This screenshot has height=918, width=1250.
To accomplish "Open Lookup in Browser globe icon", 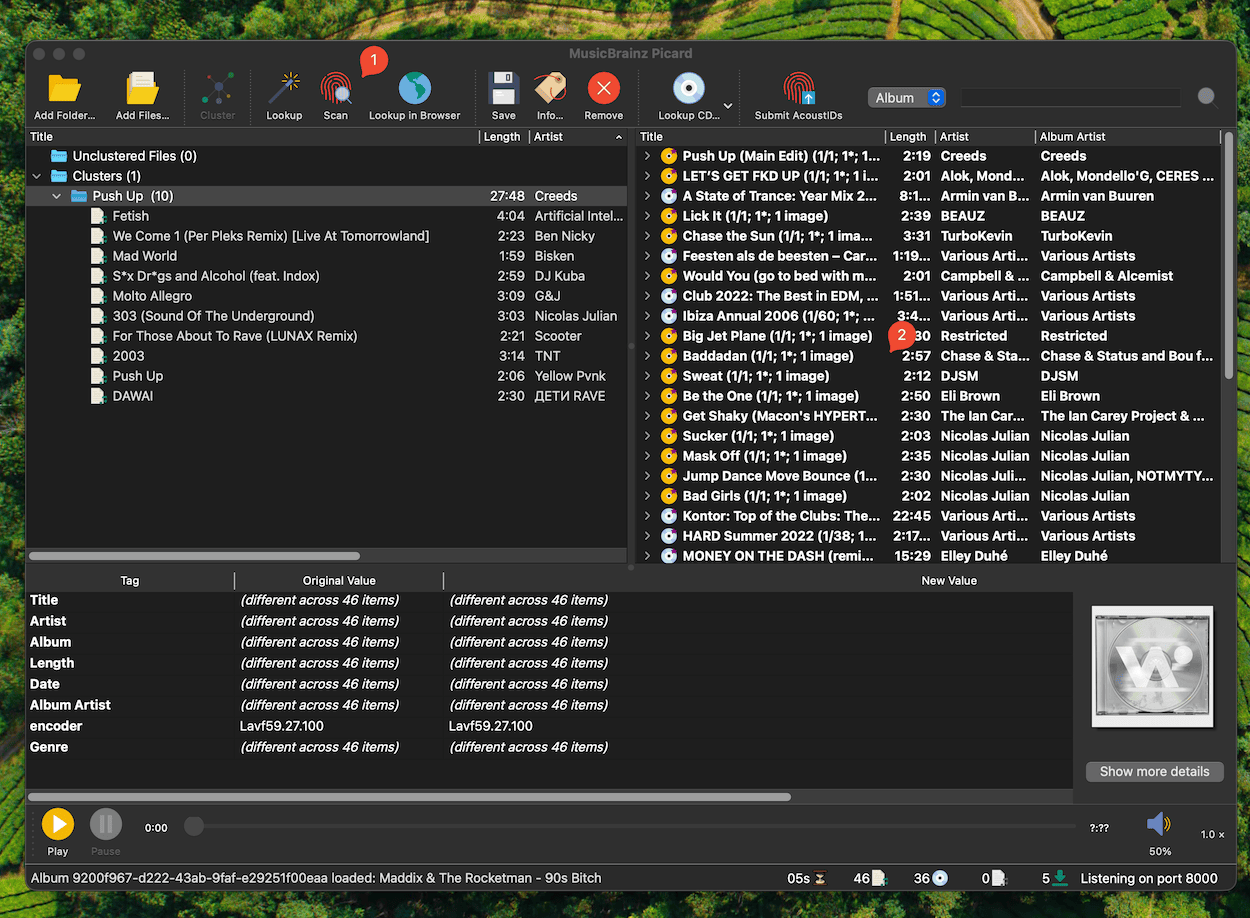I will (414, 91).
